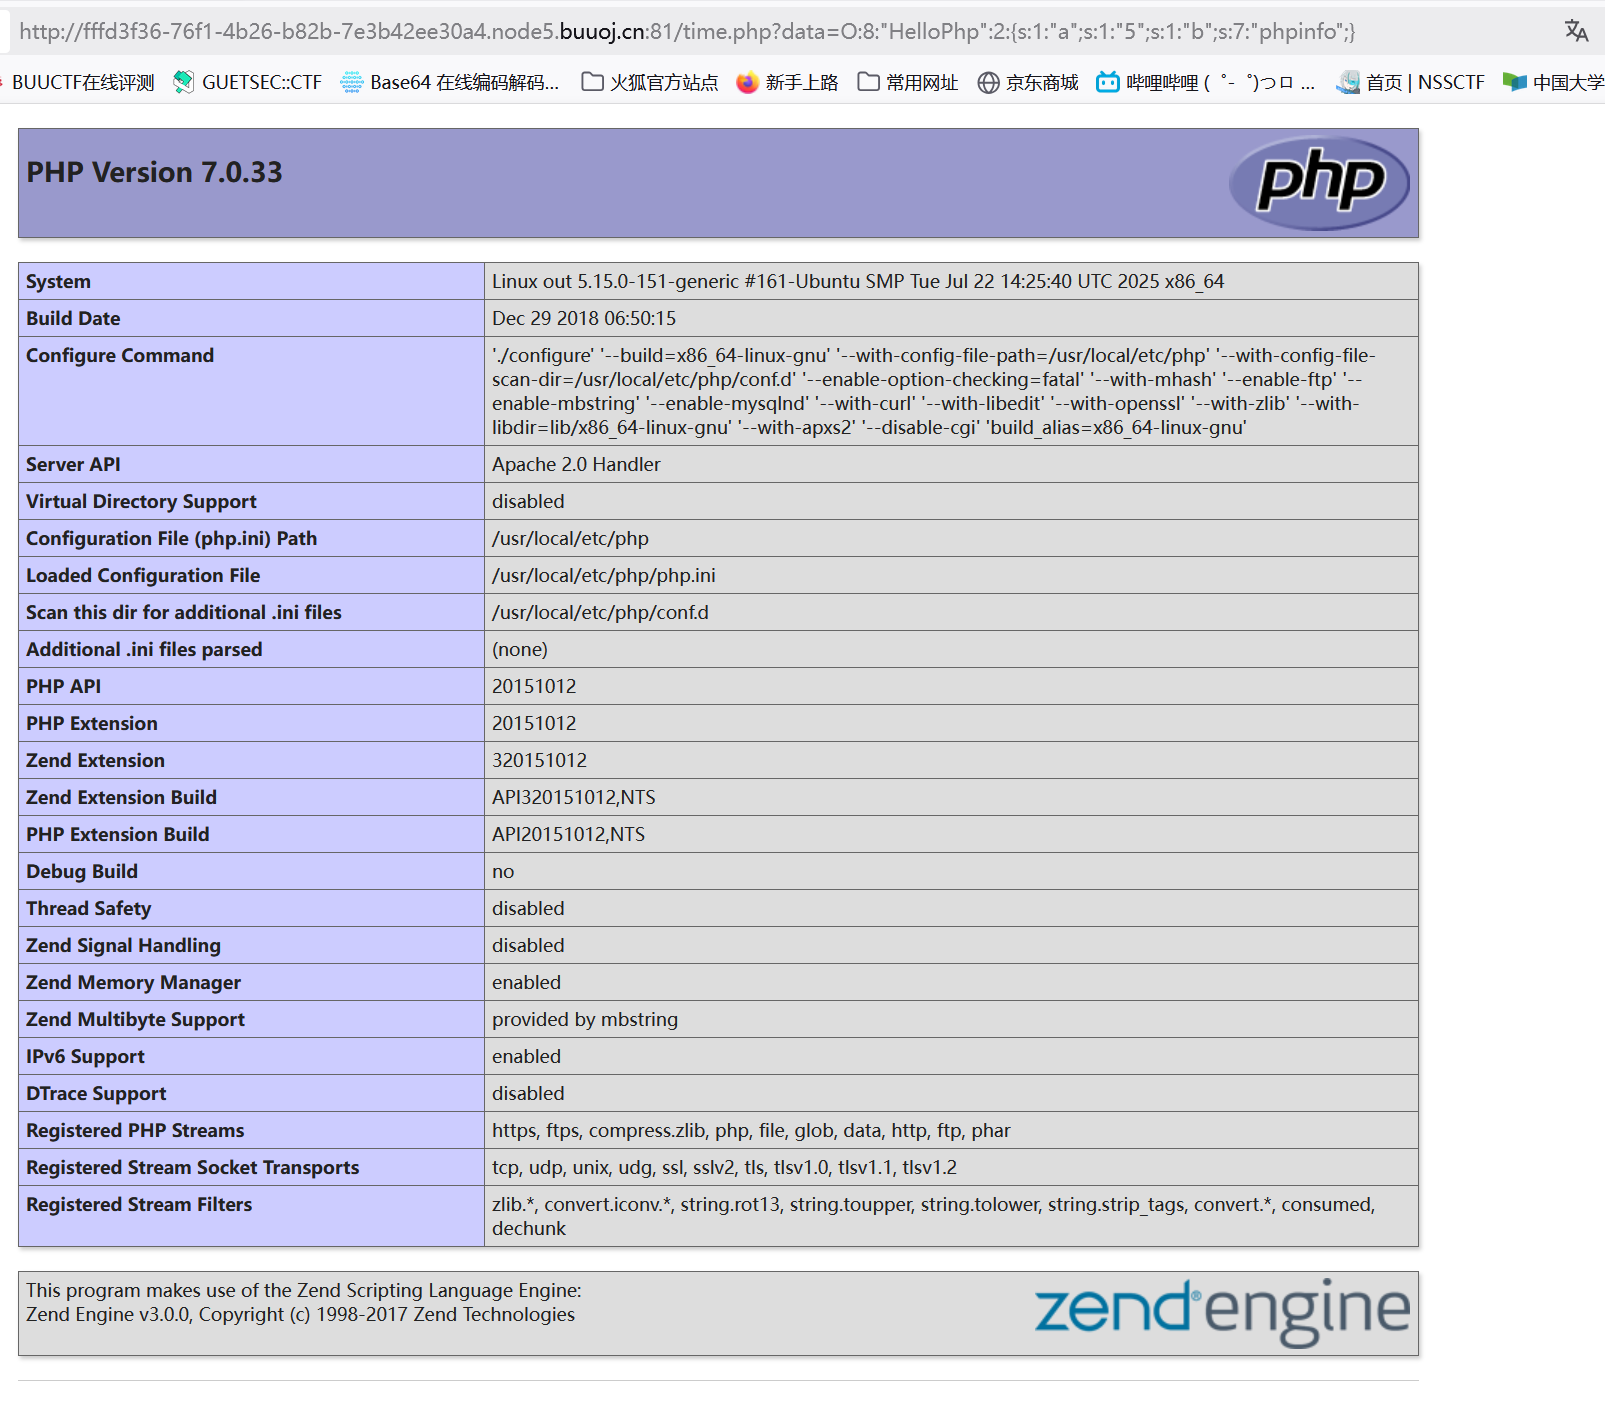Click the Apache 2.0 Handler value
This screenshot has width=1605, height=1407.
576,464
